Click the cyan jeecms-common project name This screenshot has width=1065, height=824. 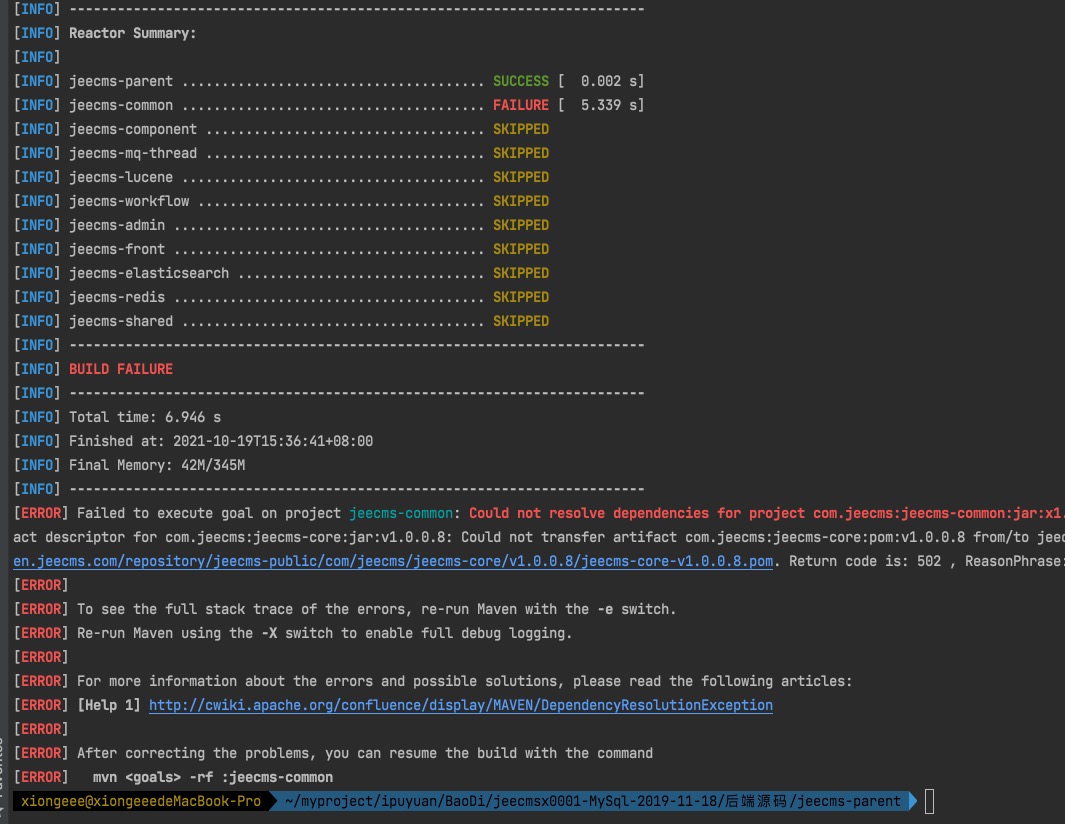click(x=400, y=513)
